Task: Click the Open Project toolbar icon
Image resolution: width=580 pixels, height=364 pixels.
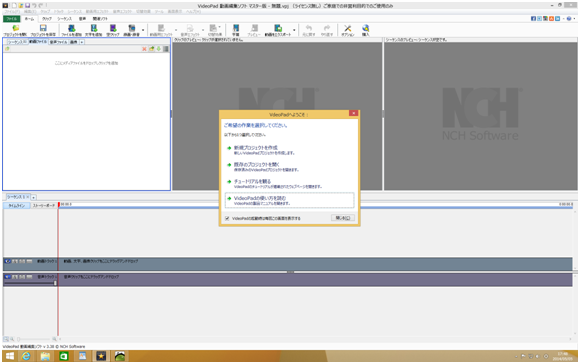Action: click(15, 30)
